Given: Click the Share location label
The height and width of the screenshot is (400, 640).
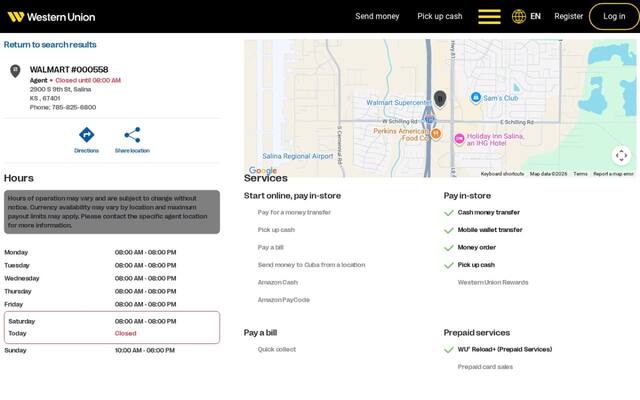Looking at the screenshot, I should click(132, 151).
